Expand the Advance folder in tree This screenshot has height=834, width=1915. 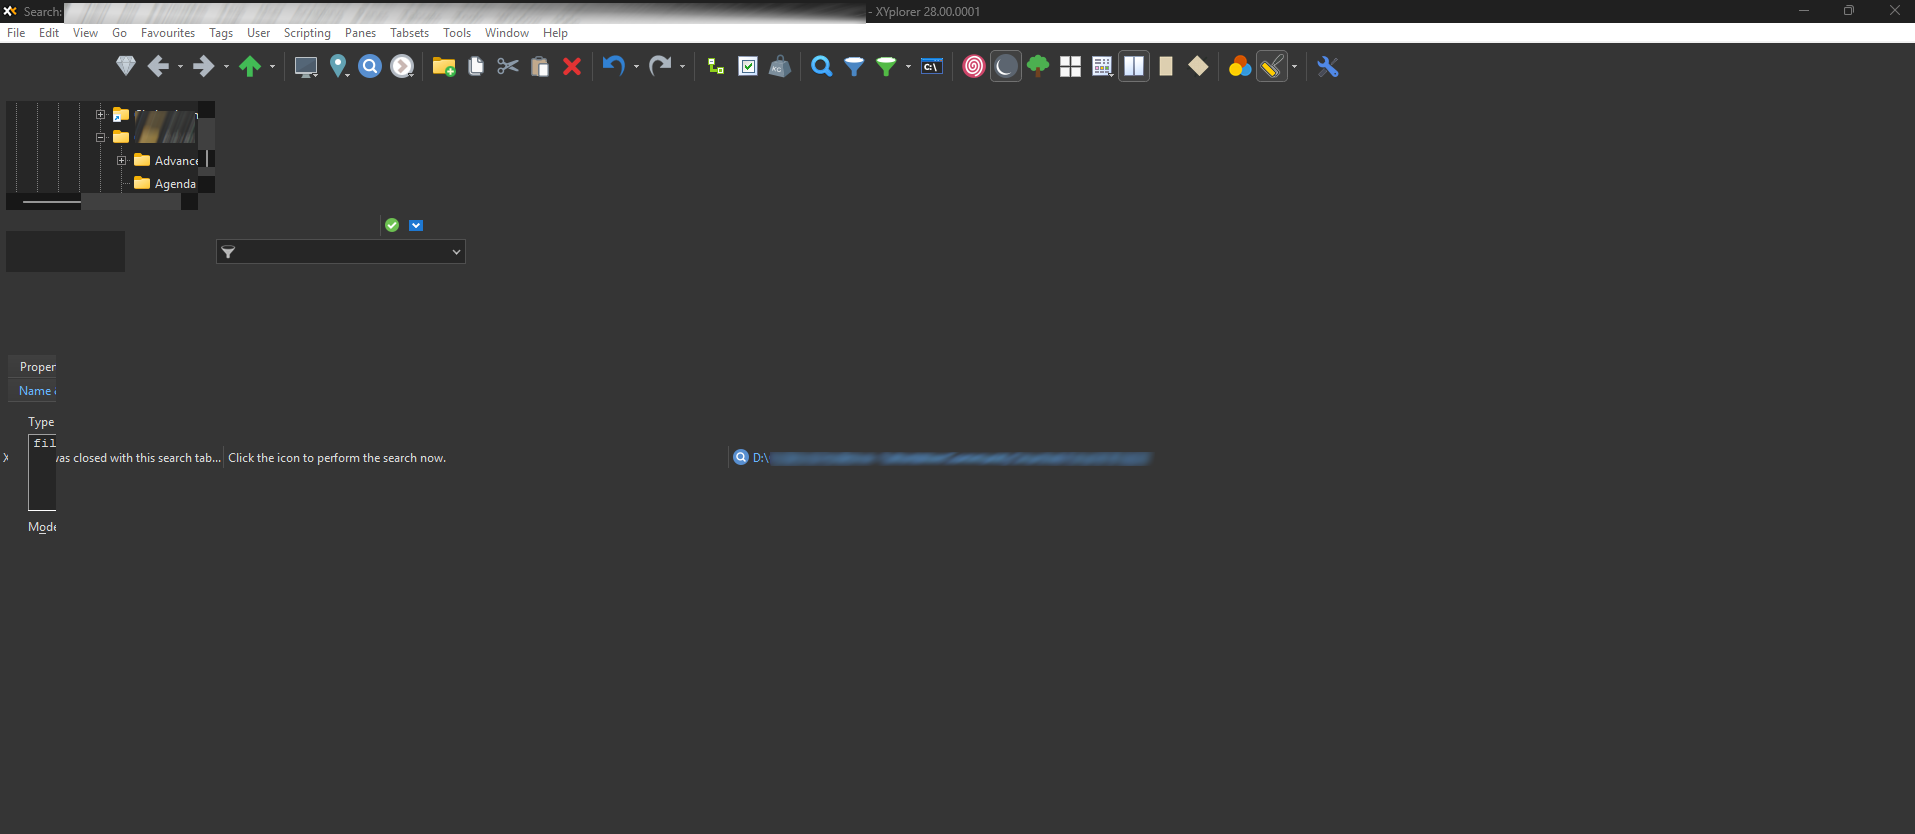click(x=121, y=160)
